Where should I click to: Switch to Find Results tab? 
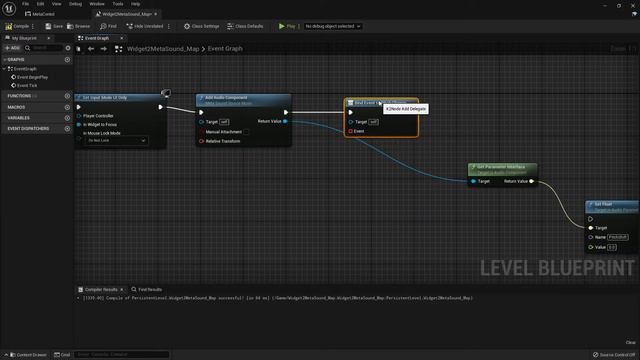(147, 289)
